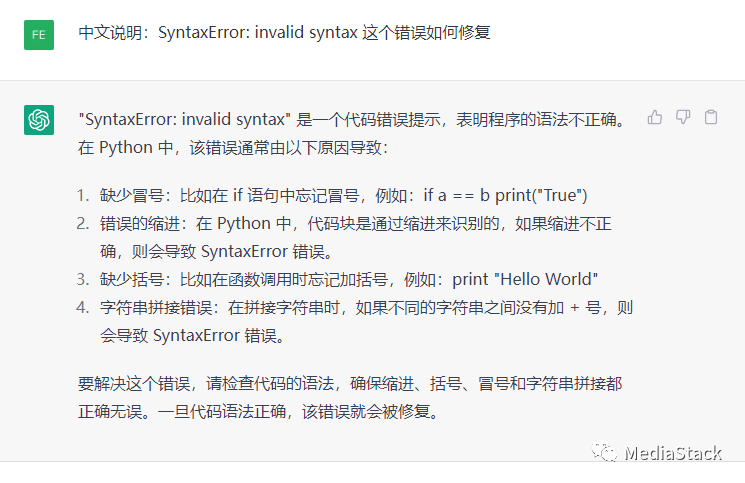Click the thumbs down feedback icon

tap(683, 117)
